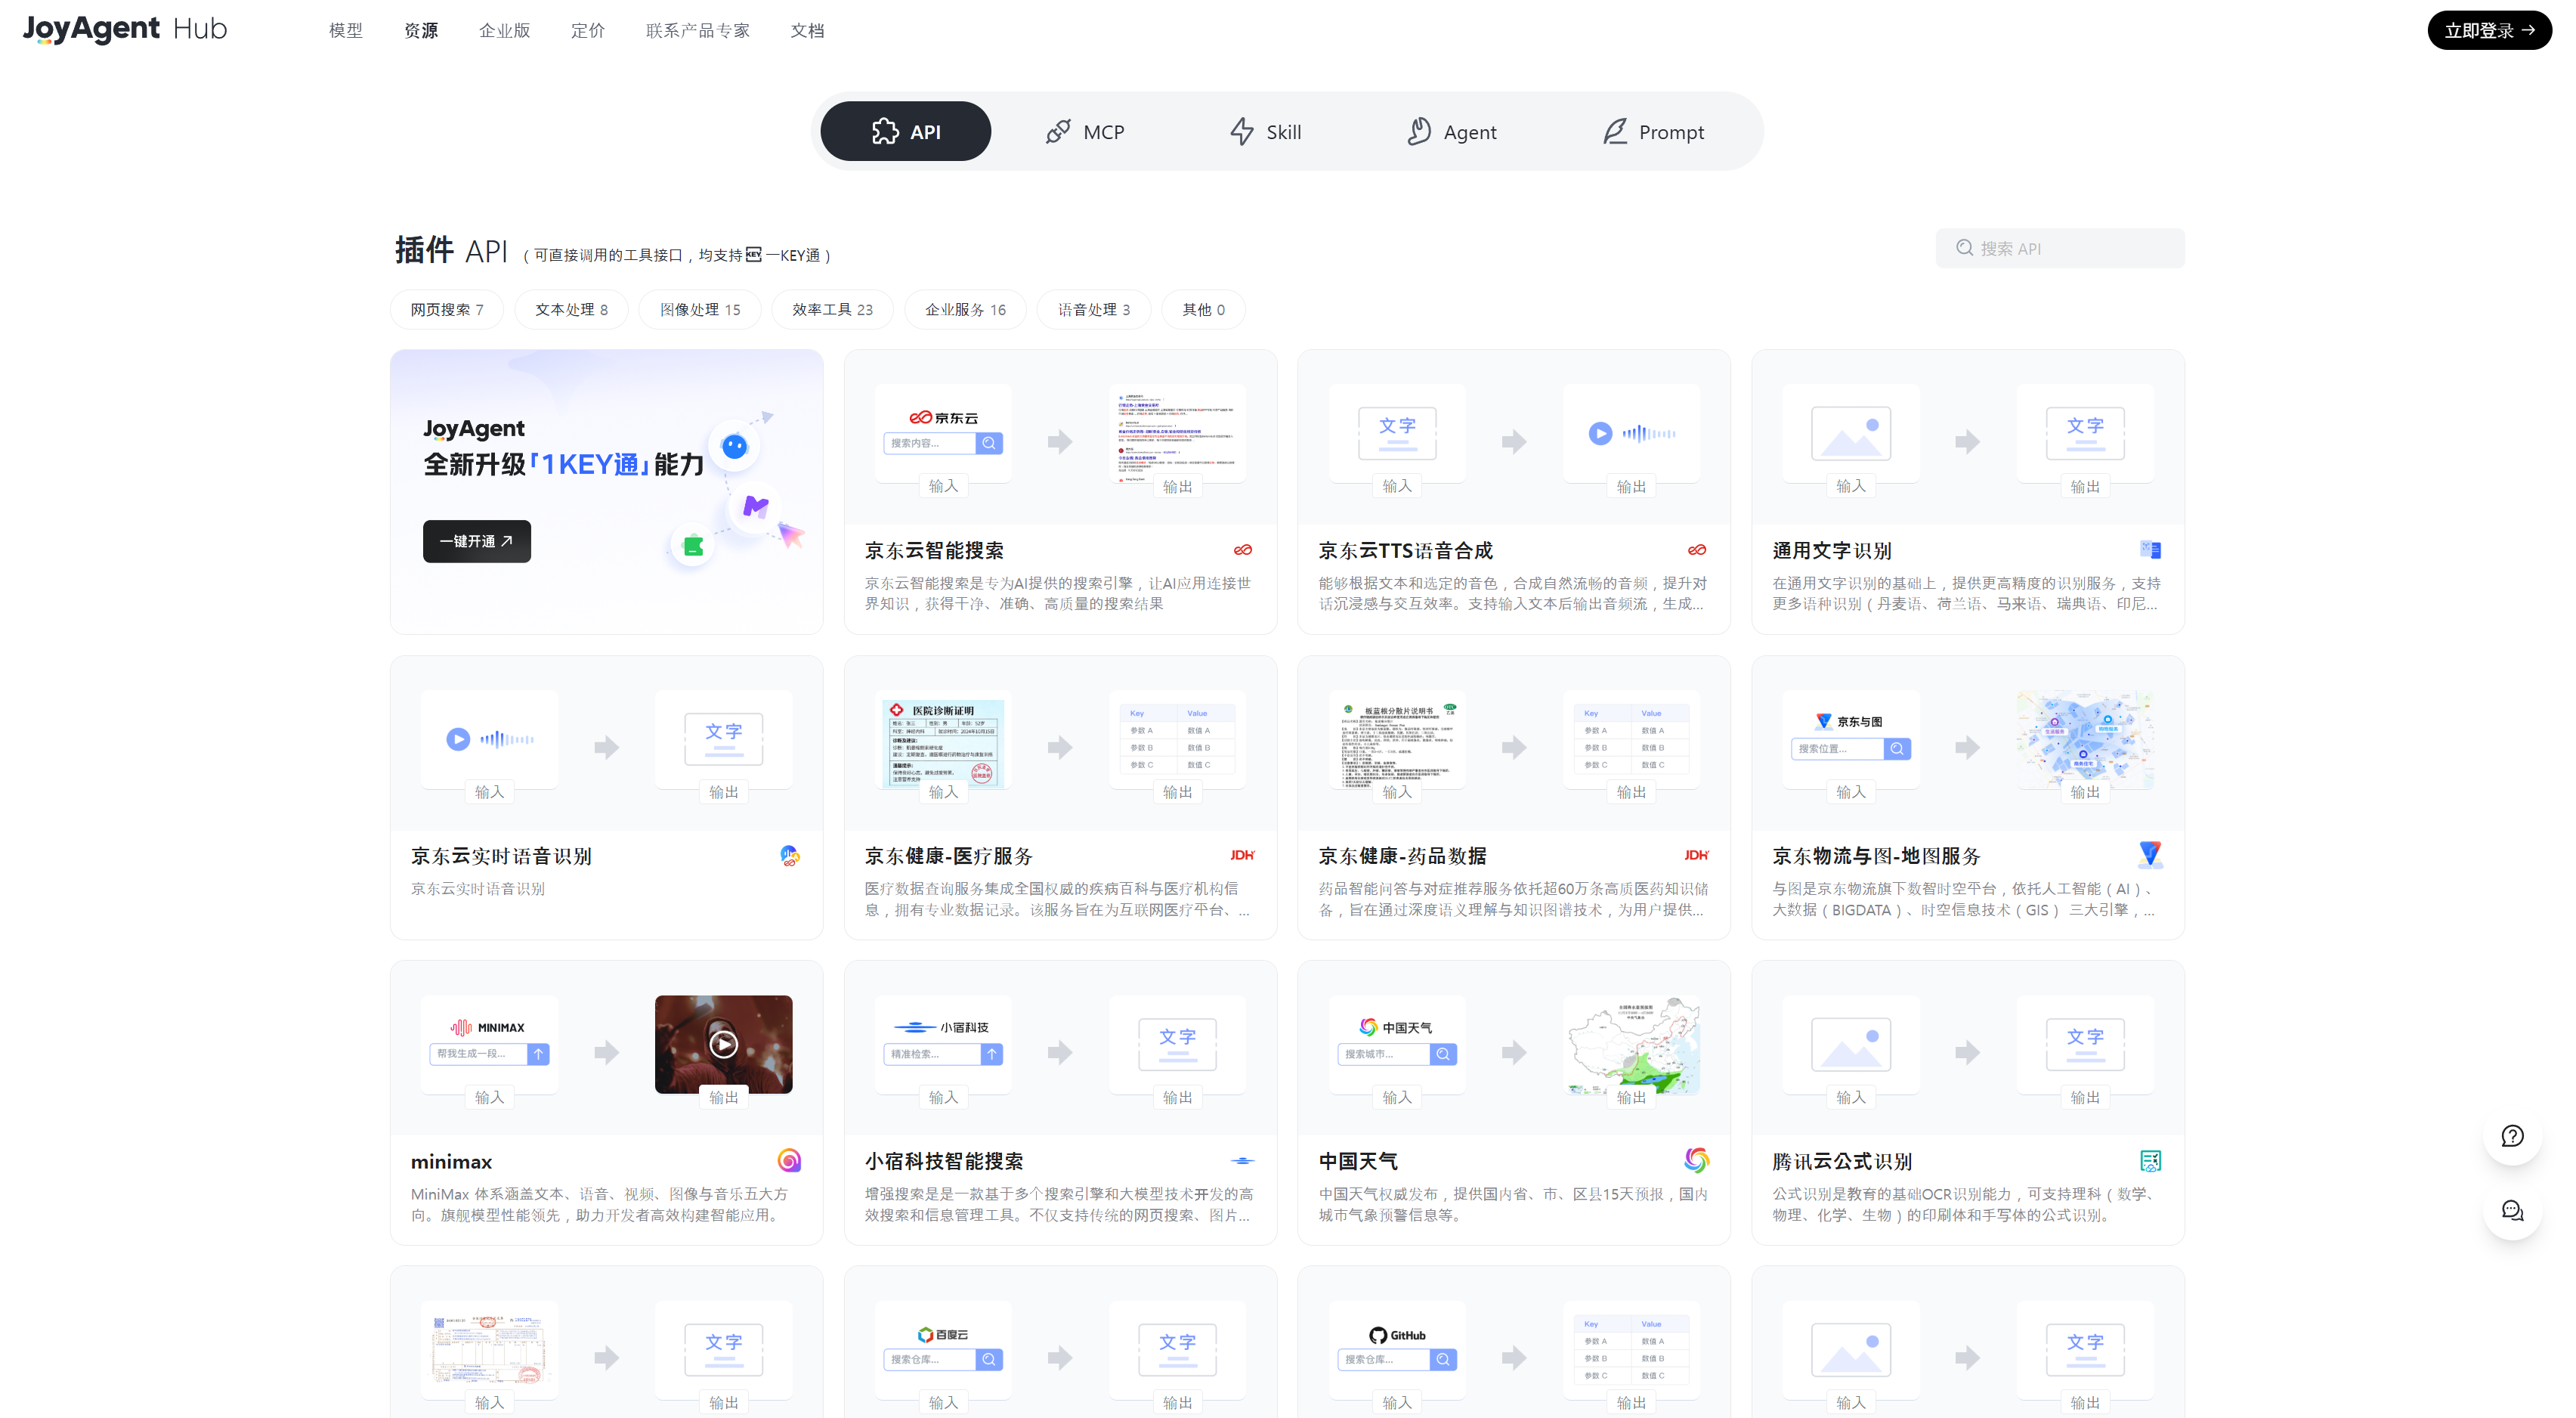Click the 小宿科技 logo icon beside 小宿科技智能搜索
The height and width of the screenshot is (1418, 2576).
click(1243, 1161)
